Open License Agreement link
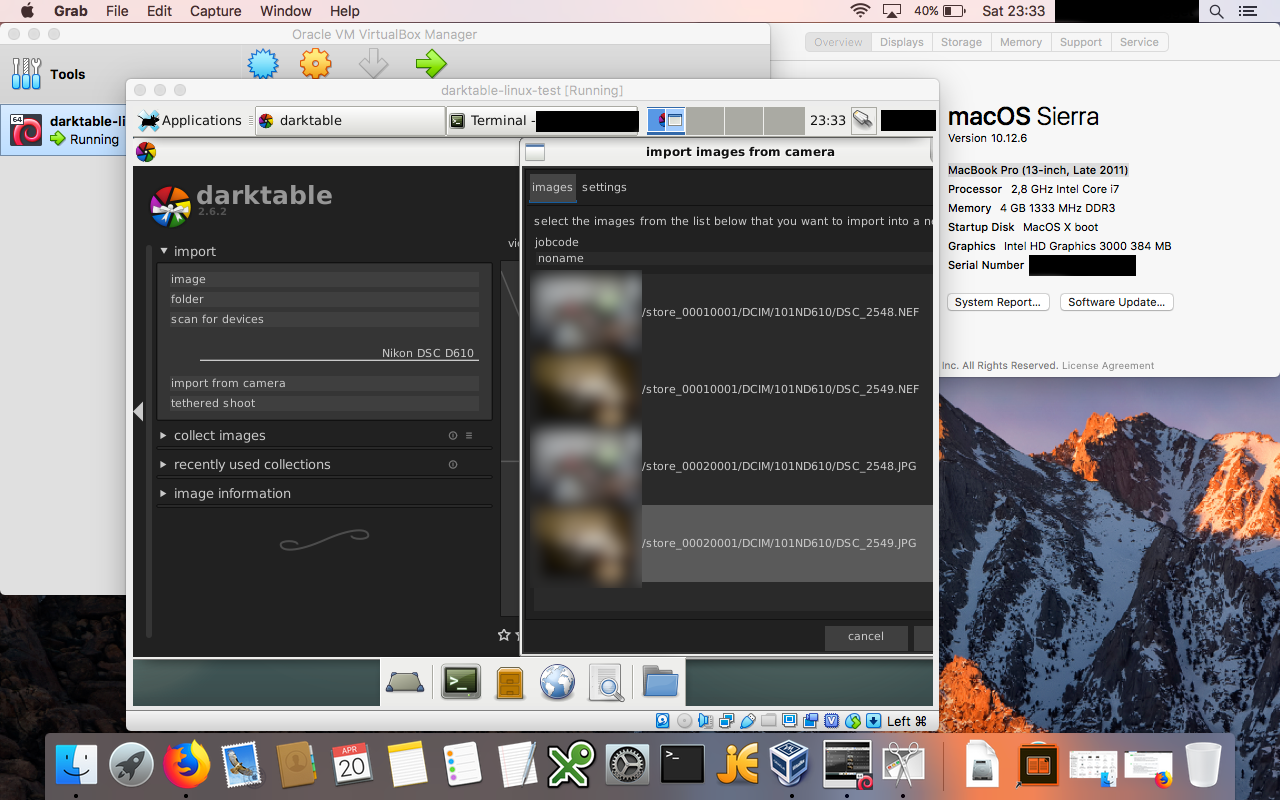 pos(1108,366)
